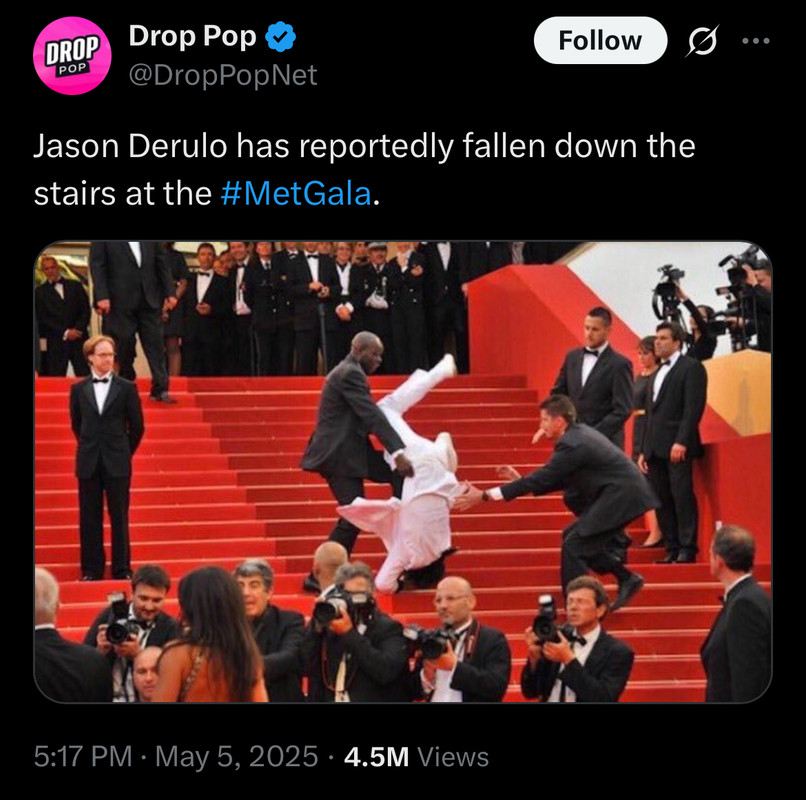Open the Drop Pop display name link
The image size is (806, 800).
tap(192, 37)
